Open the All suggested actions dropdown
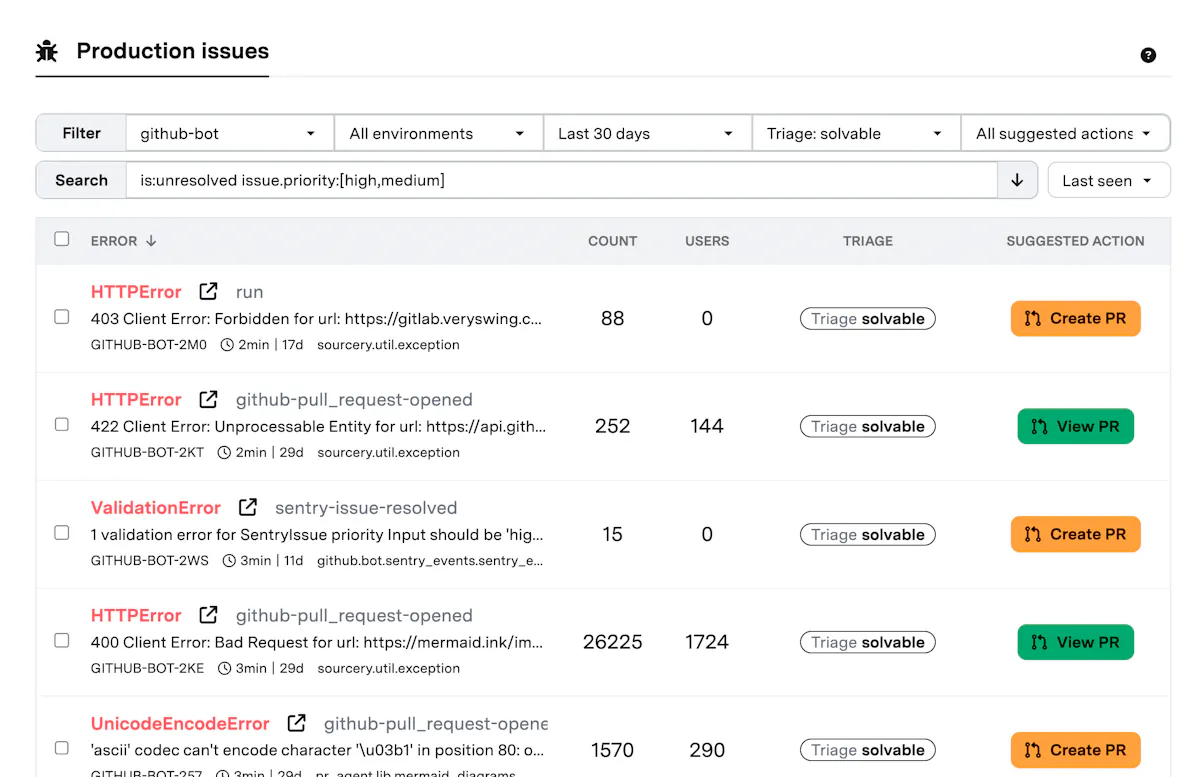The width and height of the screenshot is (1200, 777). click(1065, 133)
